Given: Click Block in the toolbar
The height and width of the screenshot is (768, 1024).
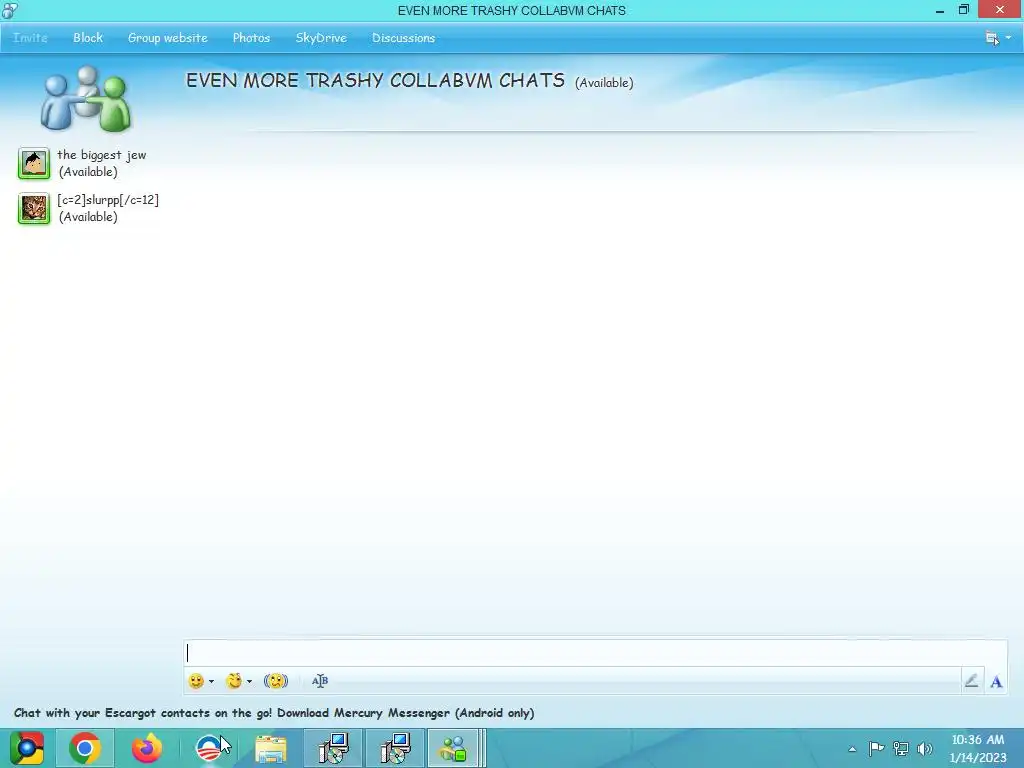Looking at the screenshot, I should (x=88, y=38).
